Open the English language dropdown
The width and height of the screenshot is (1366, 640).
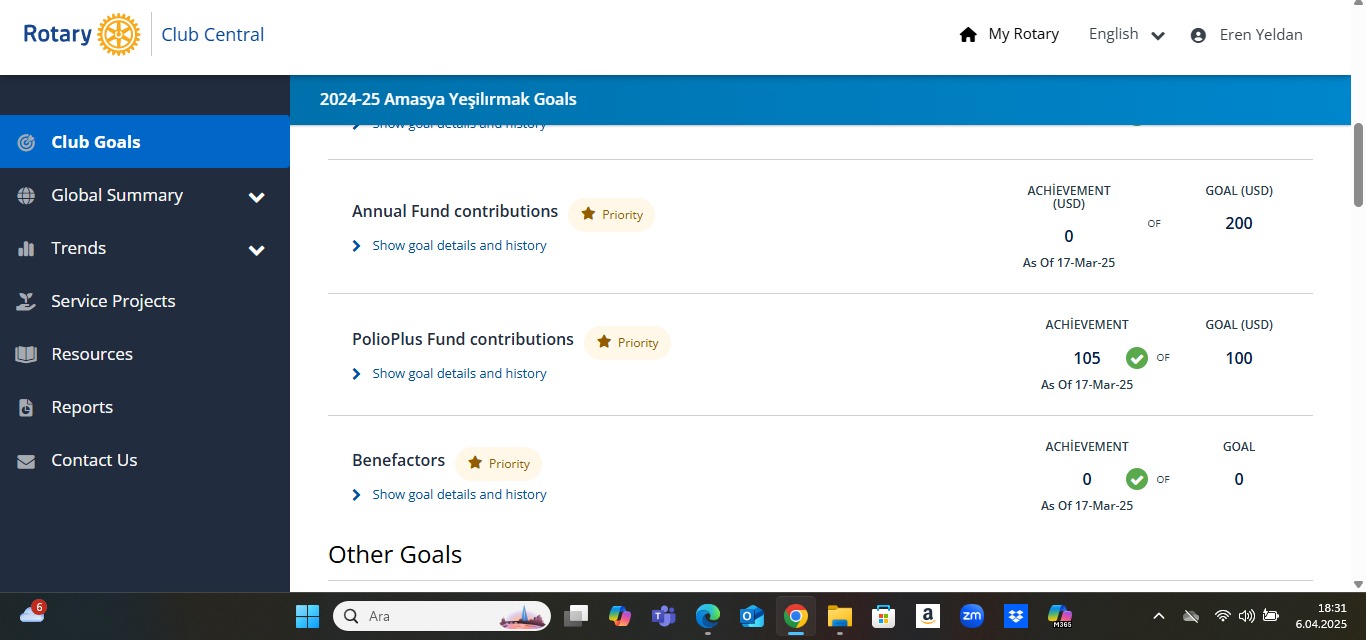pos(1127,35)
